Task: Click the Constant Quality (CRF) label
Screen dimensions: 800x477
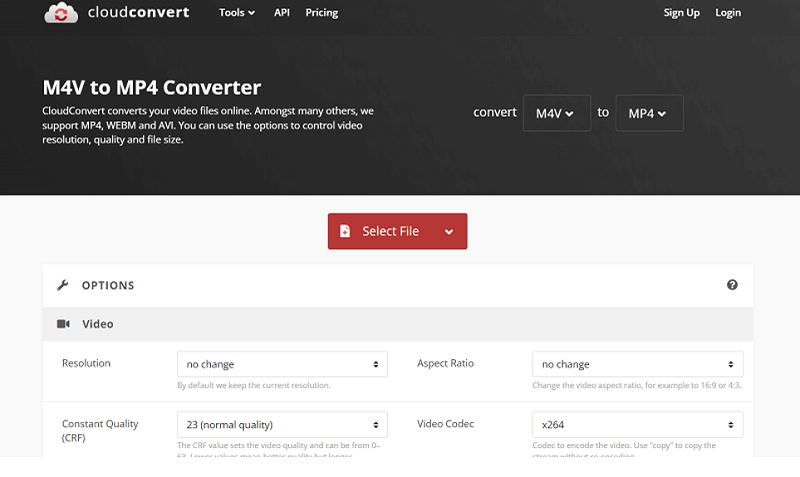Action: coord(100,431)
